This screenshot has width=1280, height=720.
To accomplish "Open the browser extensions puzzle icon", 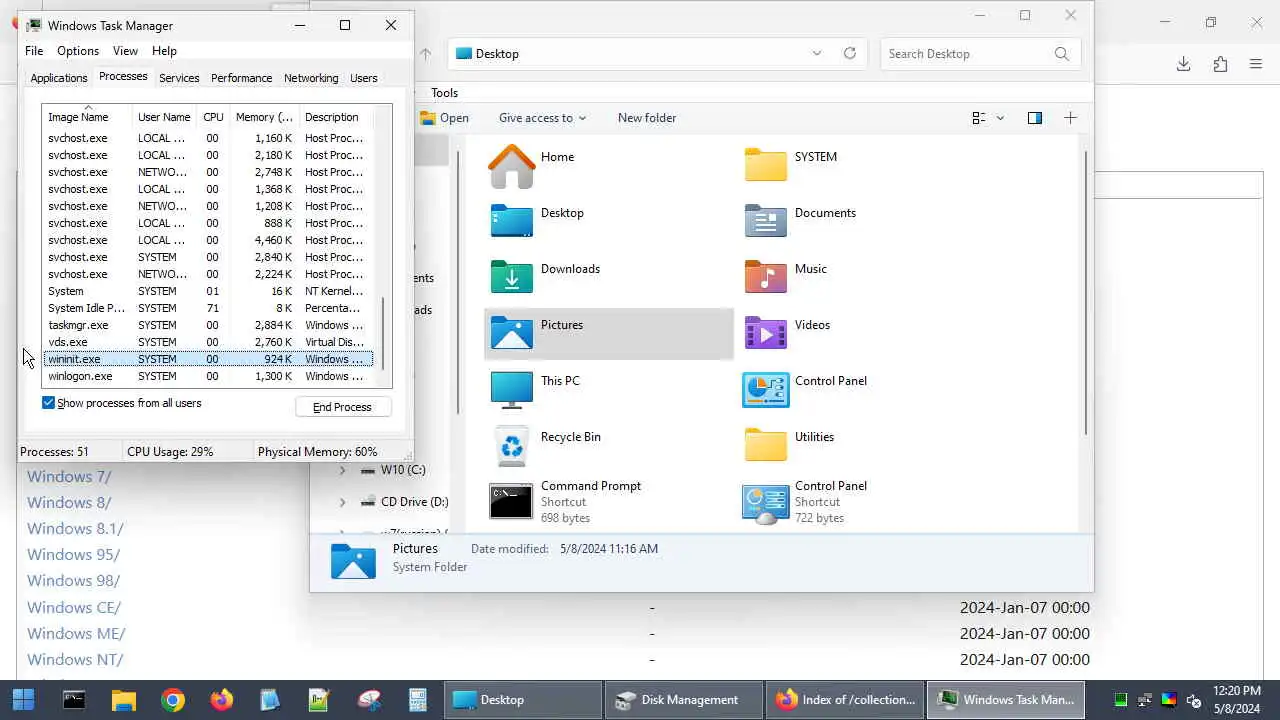I will (1220, 64).
